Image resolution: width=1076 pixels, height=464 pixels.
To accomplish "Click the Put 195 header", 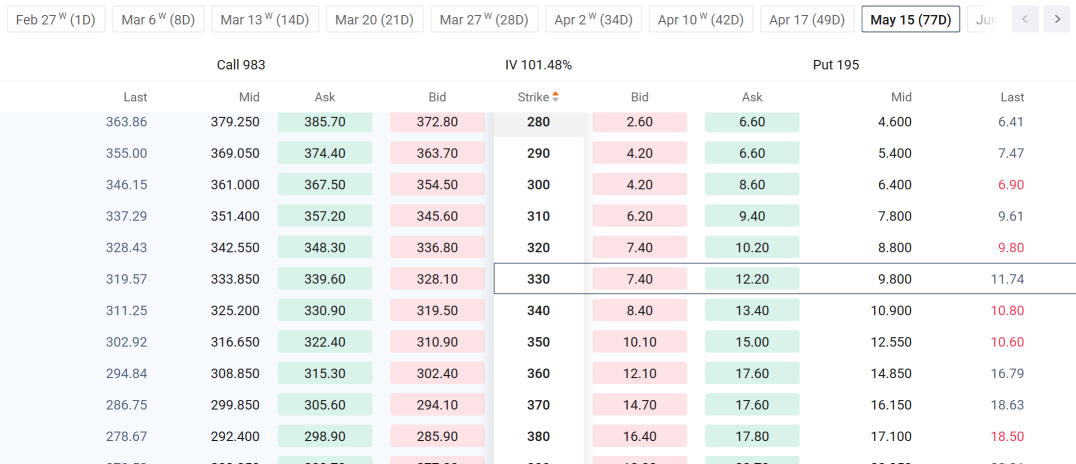I will coord(836,65).
